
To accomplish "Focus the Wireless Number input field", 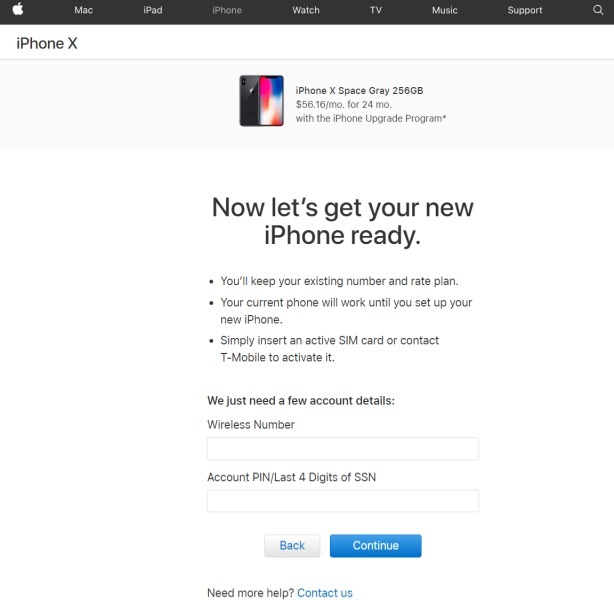I will (342, 449).
